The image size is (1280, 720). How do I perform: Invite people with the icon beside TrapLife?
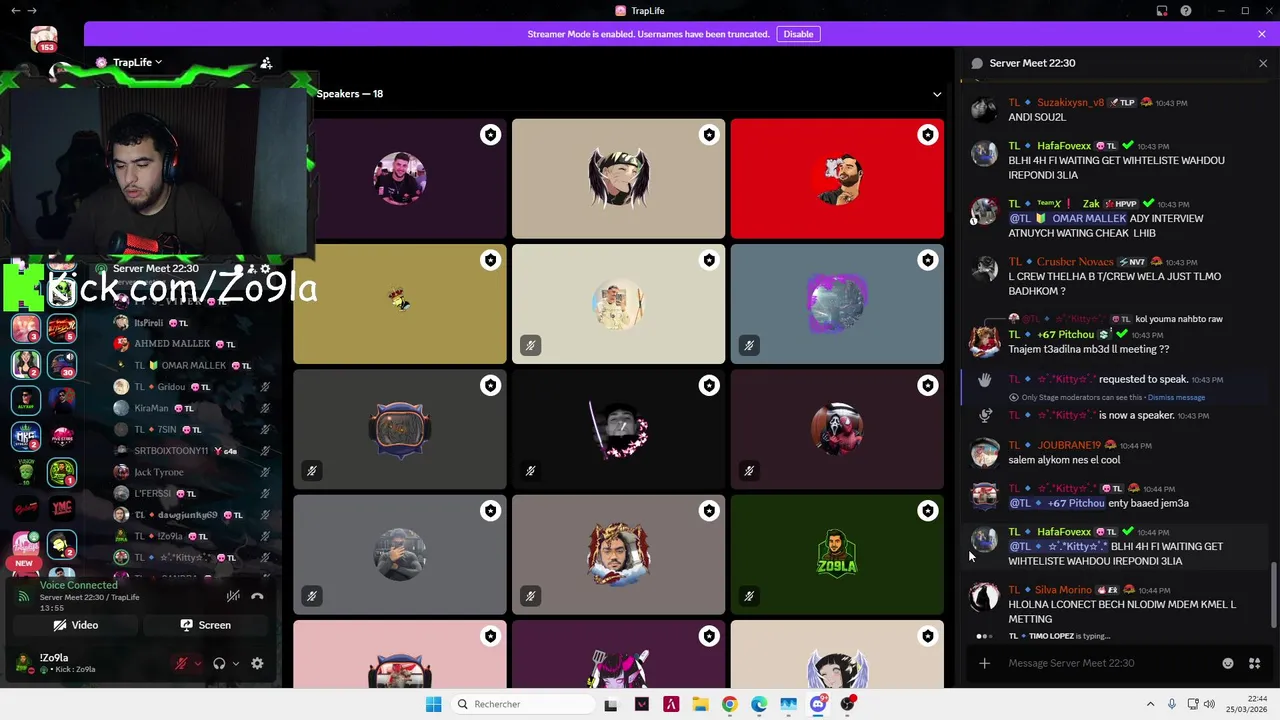tap(266, 62)
